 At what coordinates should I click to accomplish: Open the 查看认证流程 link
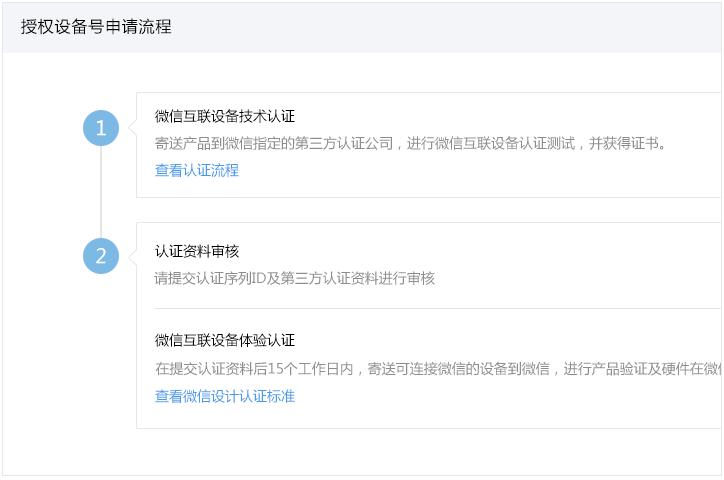tap(197, 170)
